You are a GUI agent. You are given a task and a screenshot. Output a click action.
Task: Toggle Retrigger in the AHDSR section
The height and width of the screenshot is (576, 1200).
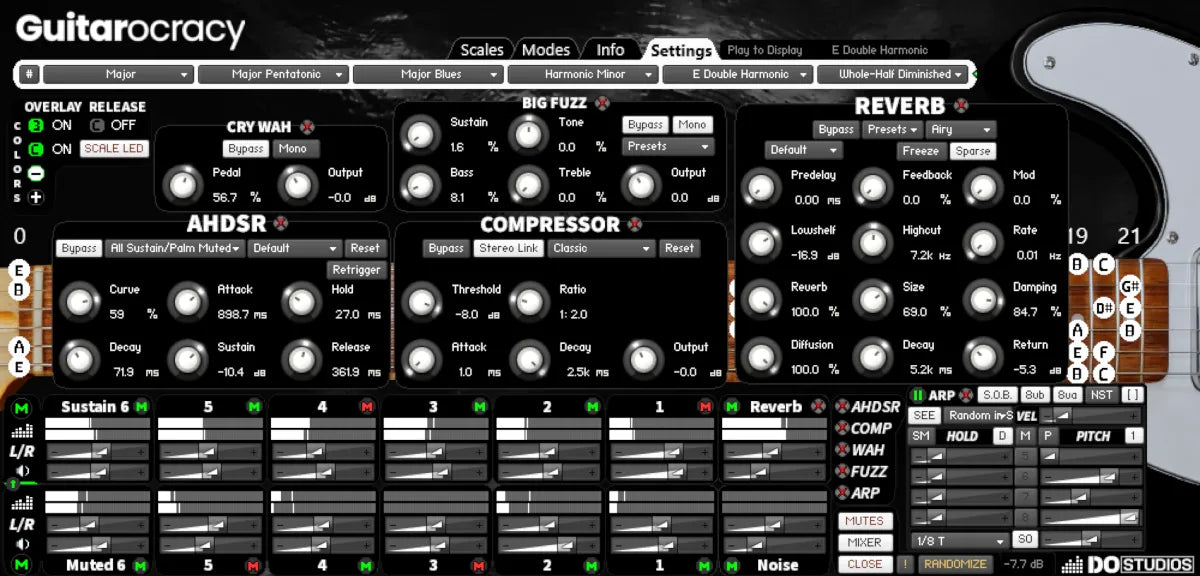click(356, 270)
